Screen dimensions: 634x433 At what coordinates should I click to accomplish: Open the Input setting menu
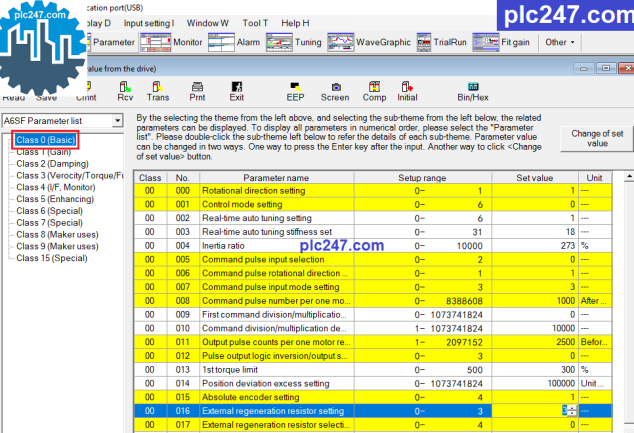pos(149,23)
